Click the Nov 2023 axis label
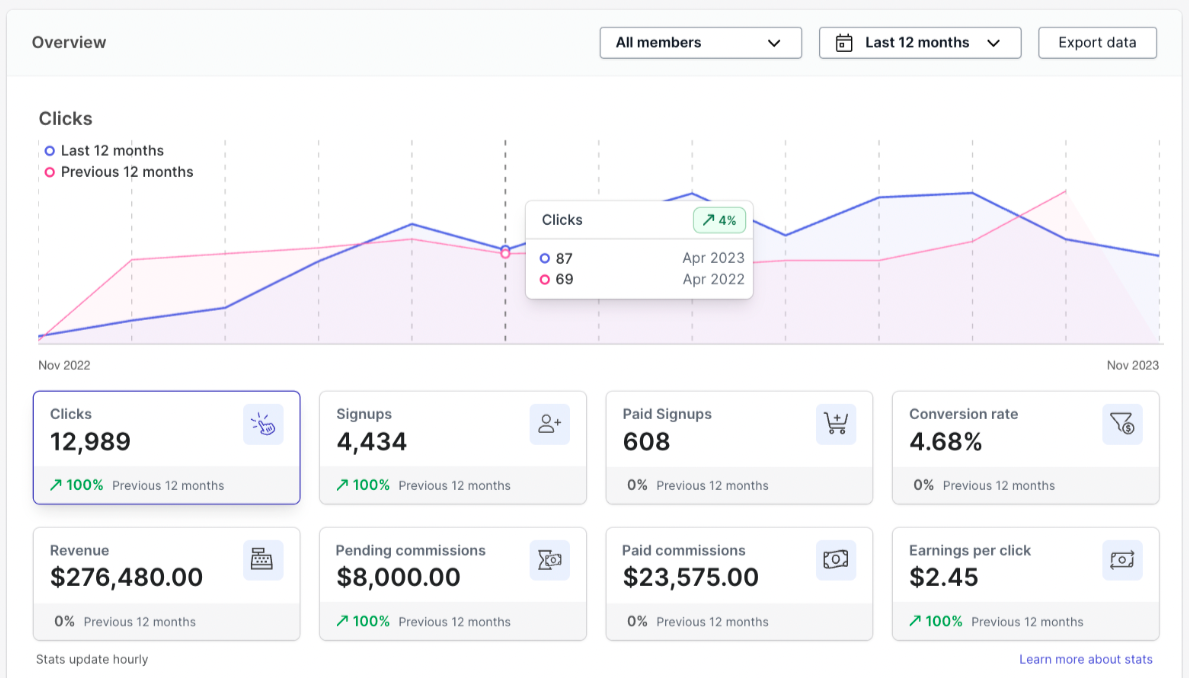 [x=1133, y=366]
